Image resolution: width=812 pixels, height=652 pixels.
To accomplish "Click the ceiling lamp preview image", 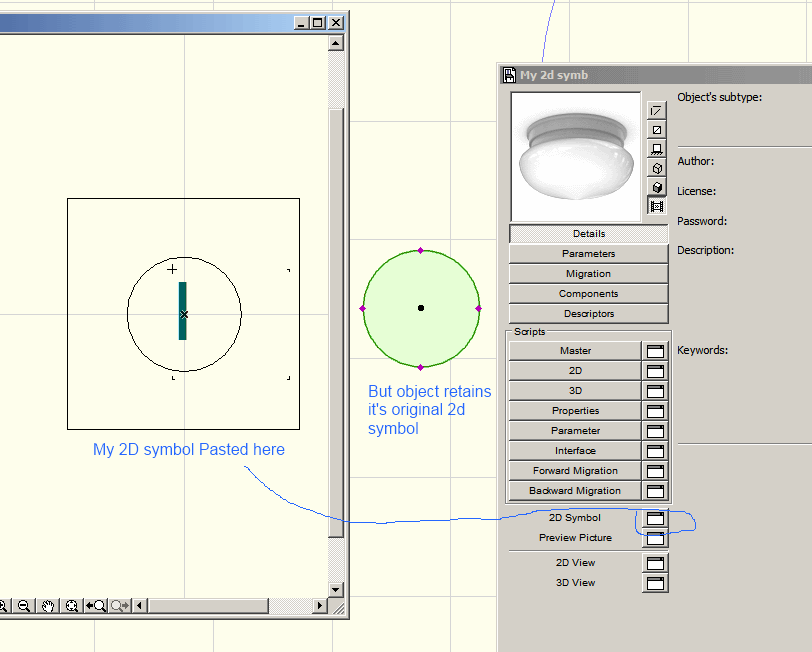I will [575, 156].
